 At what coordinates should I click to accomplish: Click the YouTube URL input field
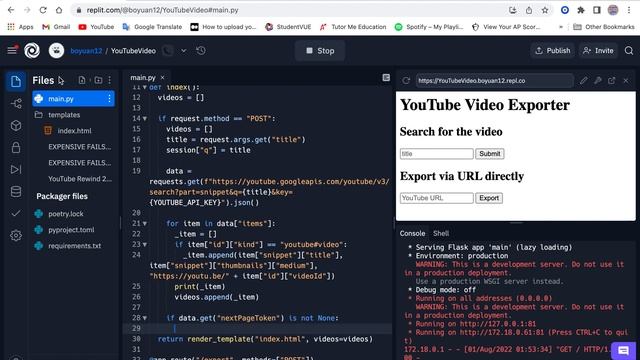[x=436, y=198]
